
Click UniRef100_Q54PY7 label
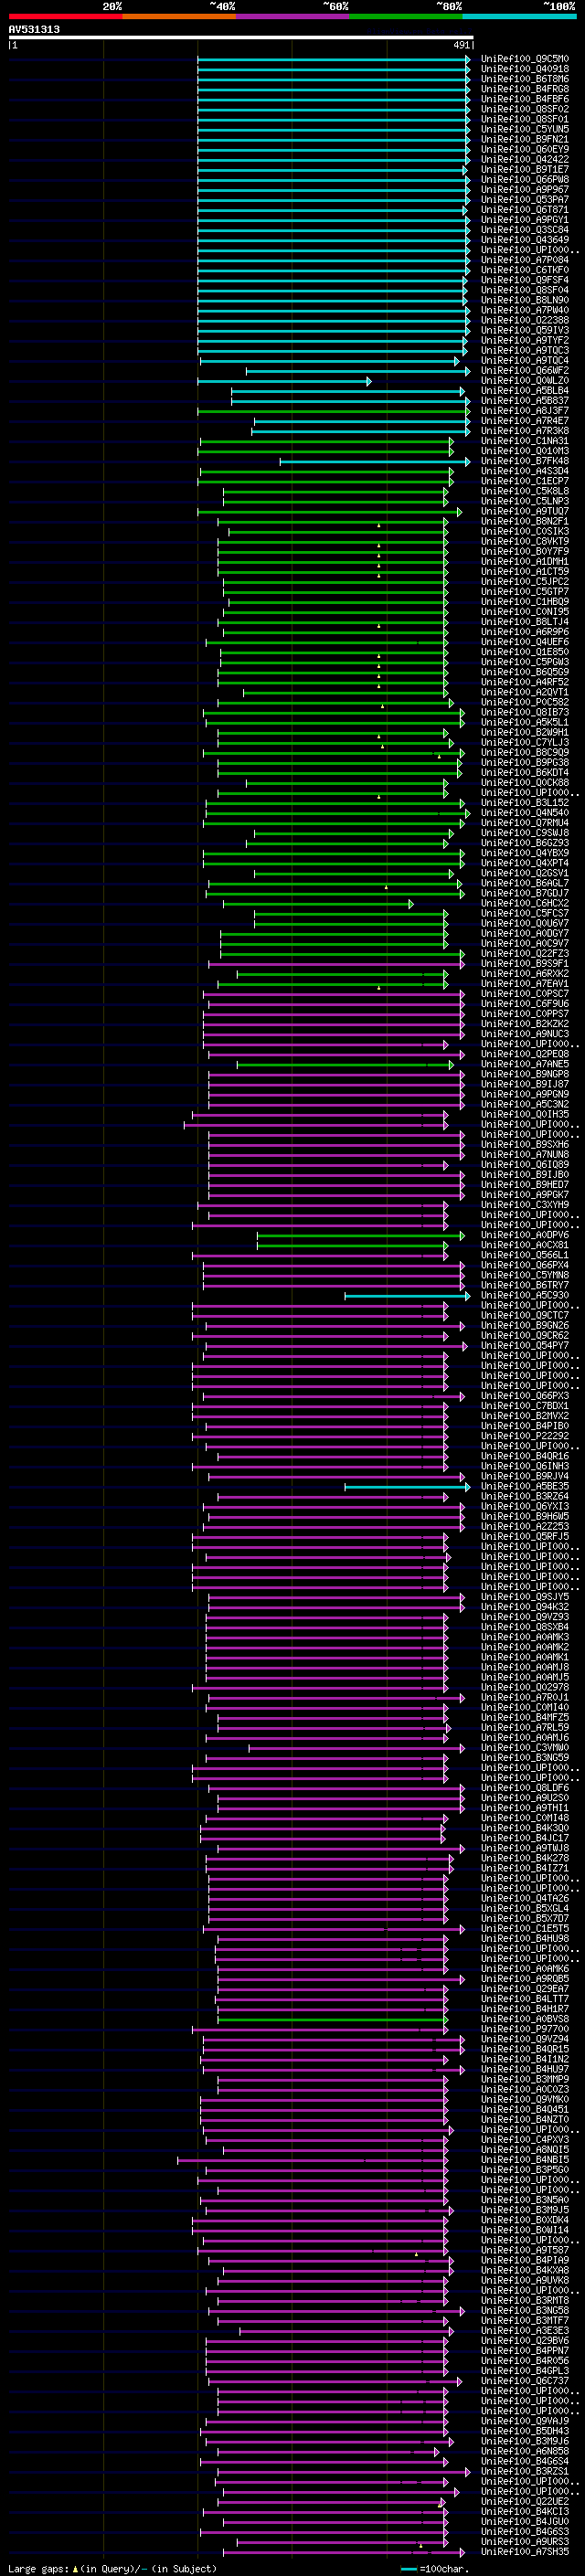tap(524, 1345)
